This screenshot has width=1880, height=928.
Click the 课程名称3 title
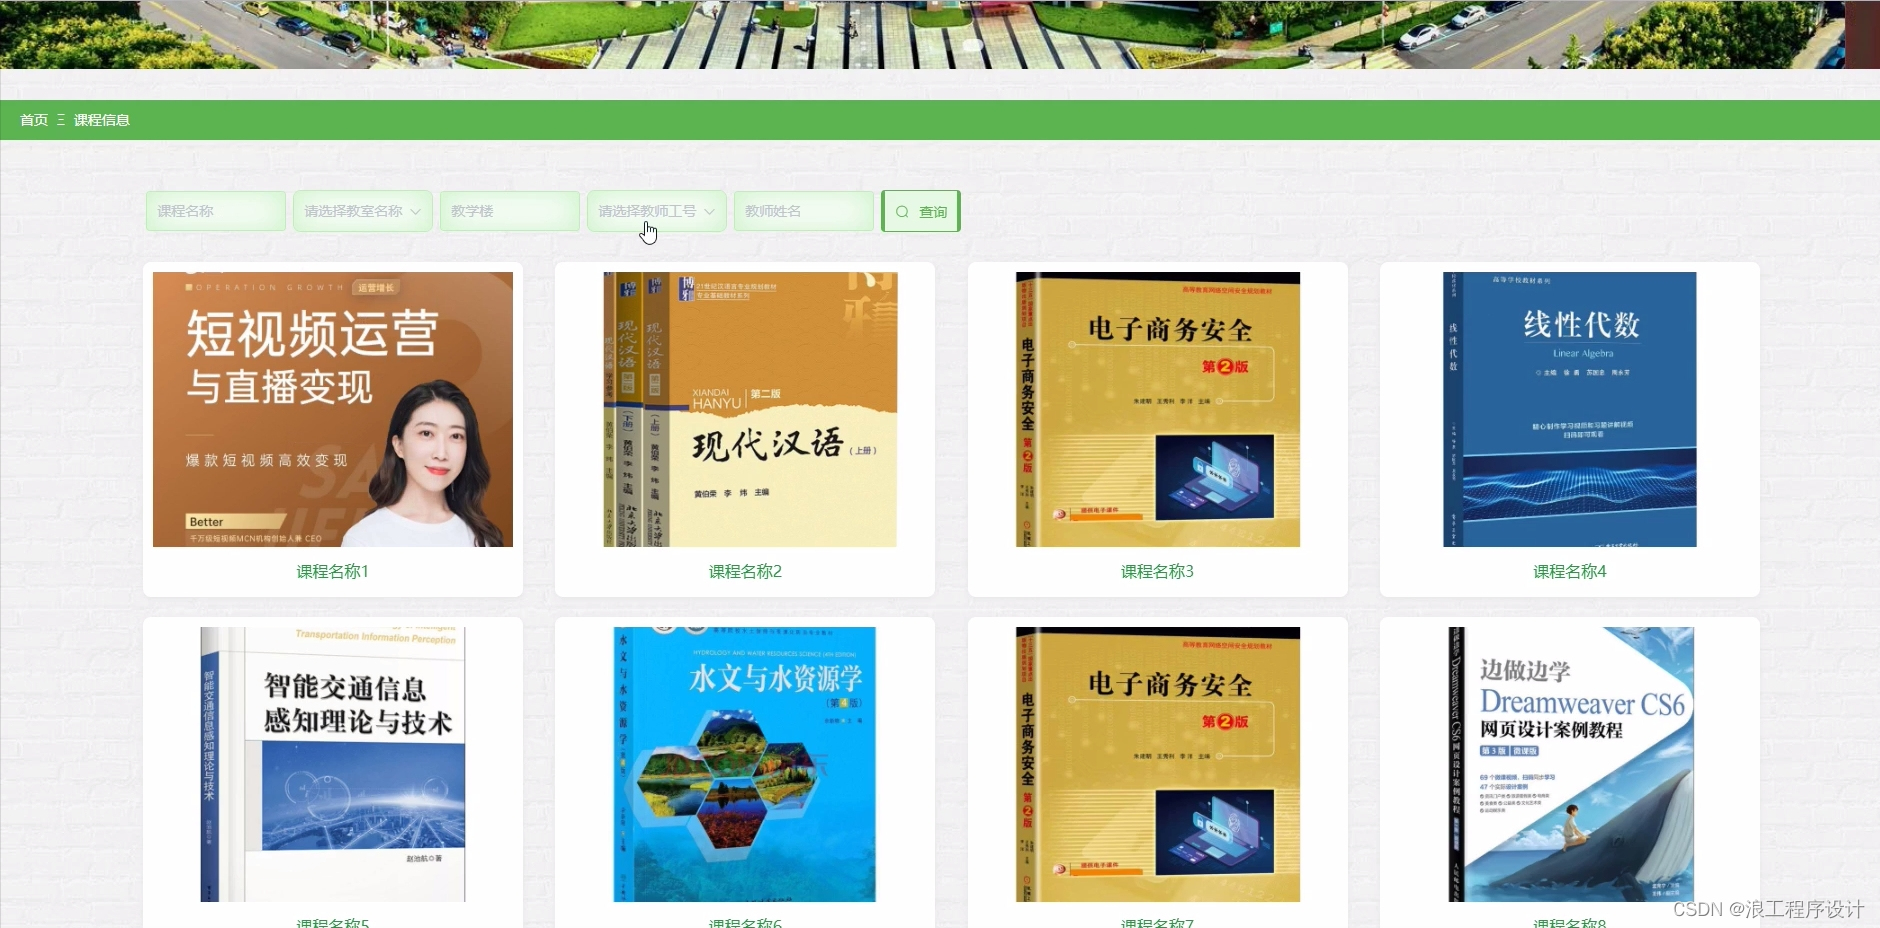[x=1158, y=571]
